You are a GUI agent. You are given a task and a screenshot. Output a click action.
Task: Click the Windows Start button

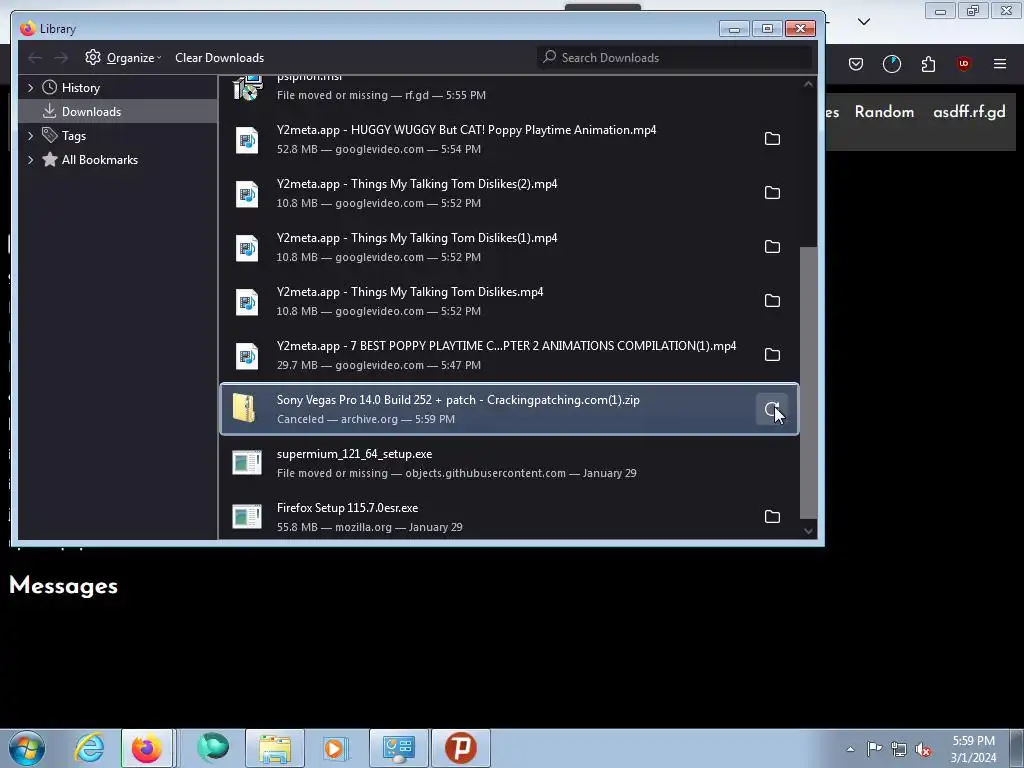27,748
